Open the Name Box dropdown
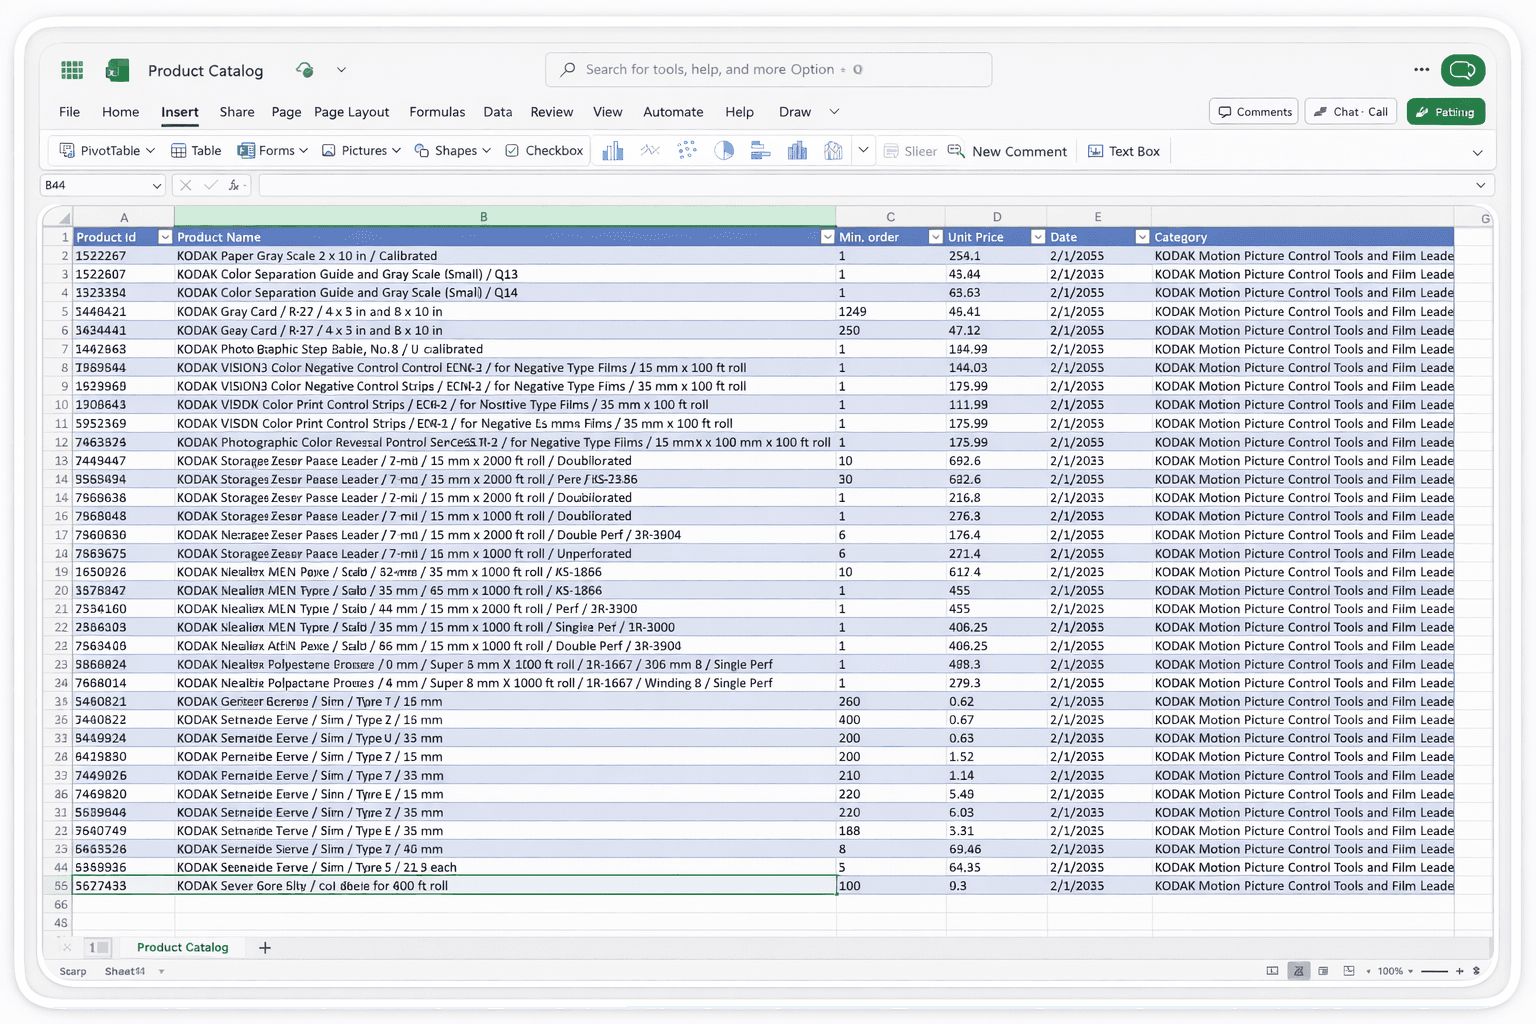The width and height of the screenshot is (1536, 1024). point(157,185)
